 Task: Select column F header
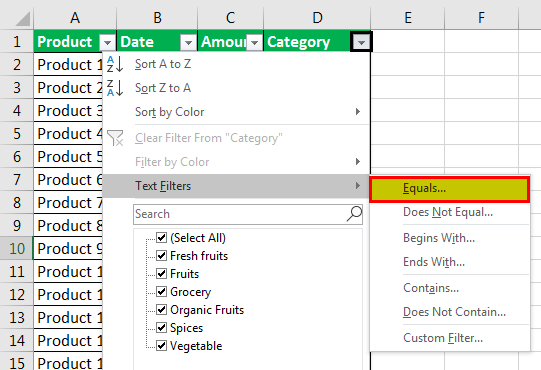pos(481,18)
